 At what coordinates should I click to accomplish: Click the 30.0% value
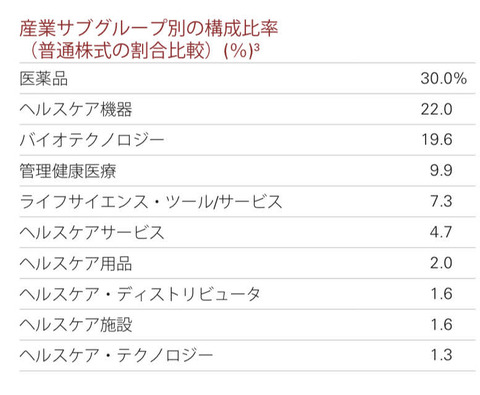tap(443, 79)
